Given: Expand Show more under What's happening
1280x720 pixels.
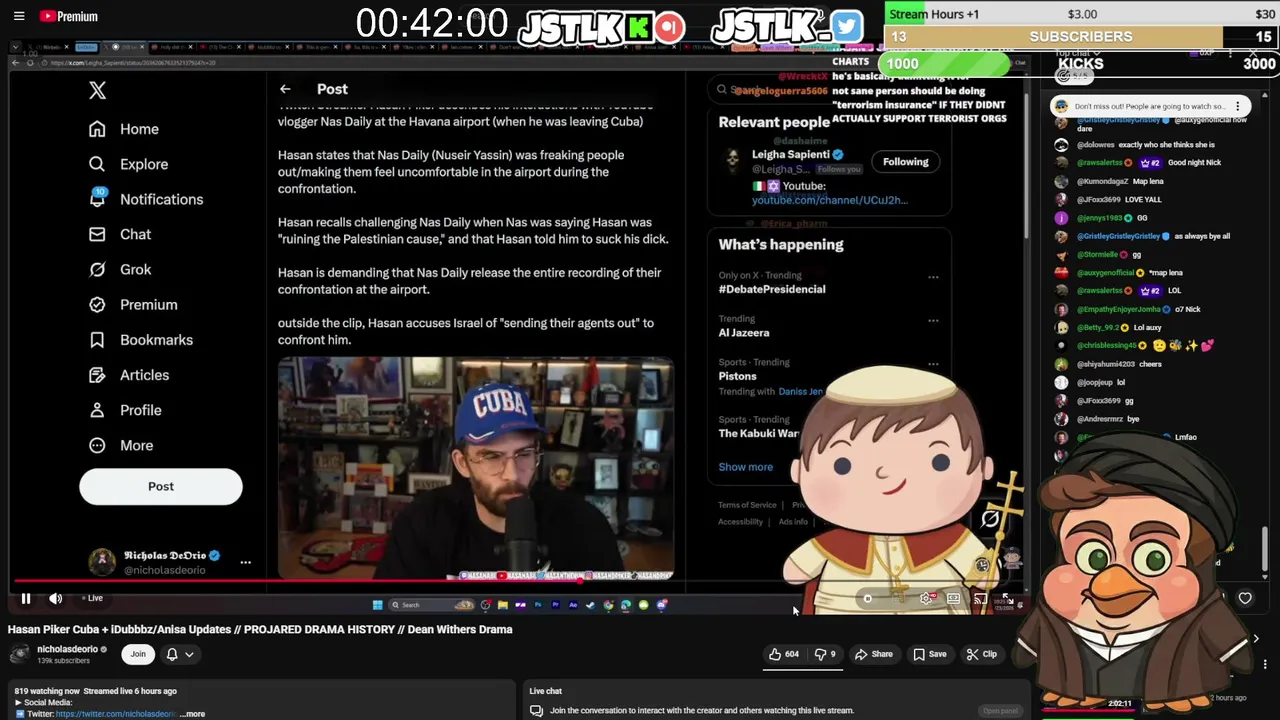Looking at the screenshot, I should coord(745,467).
